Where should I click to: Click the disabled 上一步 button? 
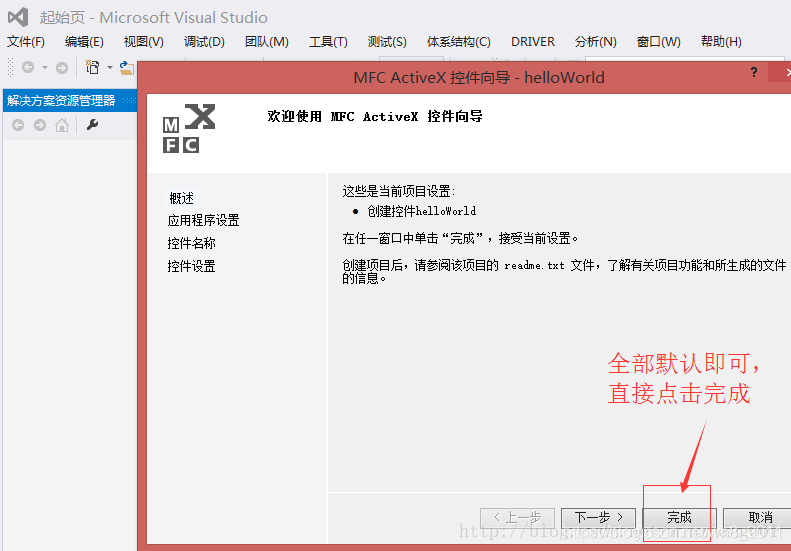(518, 518)
